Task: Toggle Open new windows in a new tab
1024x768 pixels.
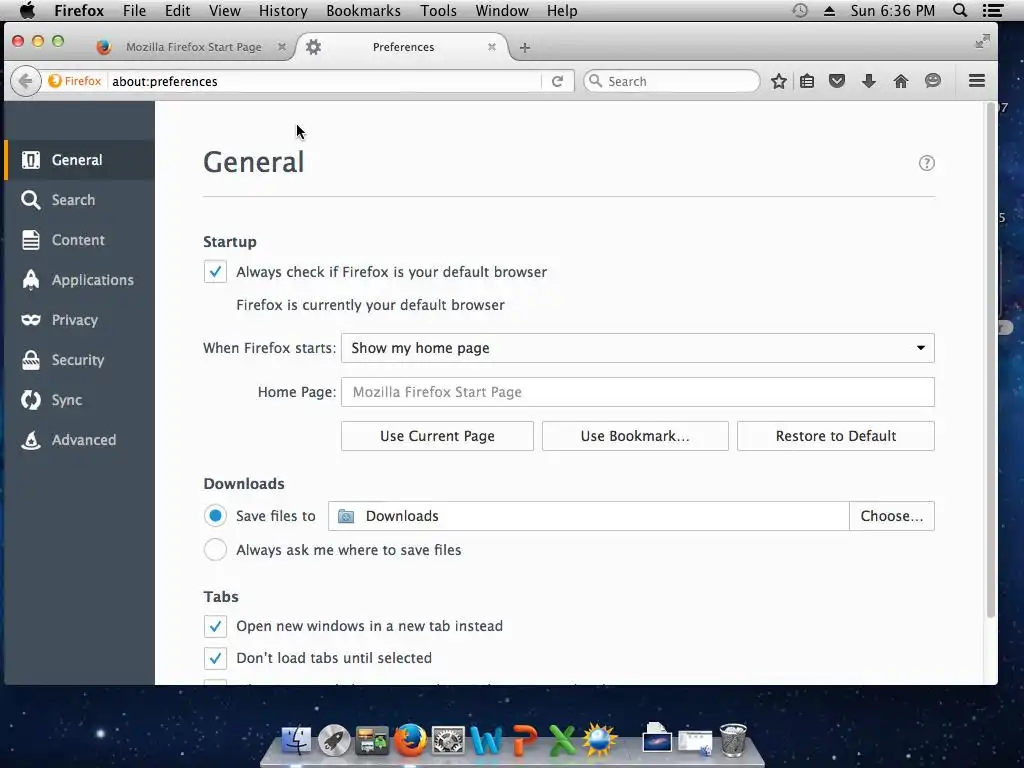Action: [x=215, y=626]
